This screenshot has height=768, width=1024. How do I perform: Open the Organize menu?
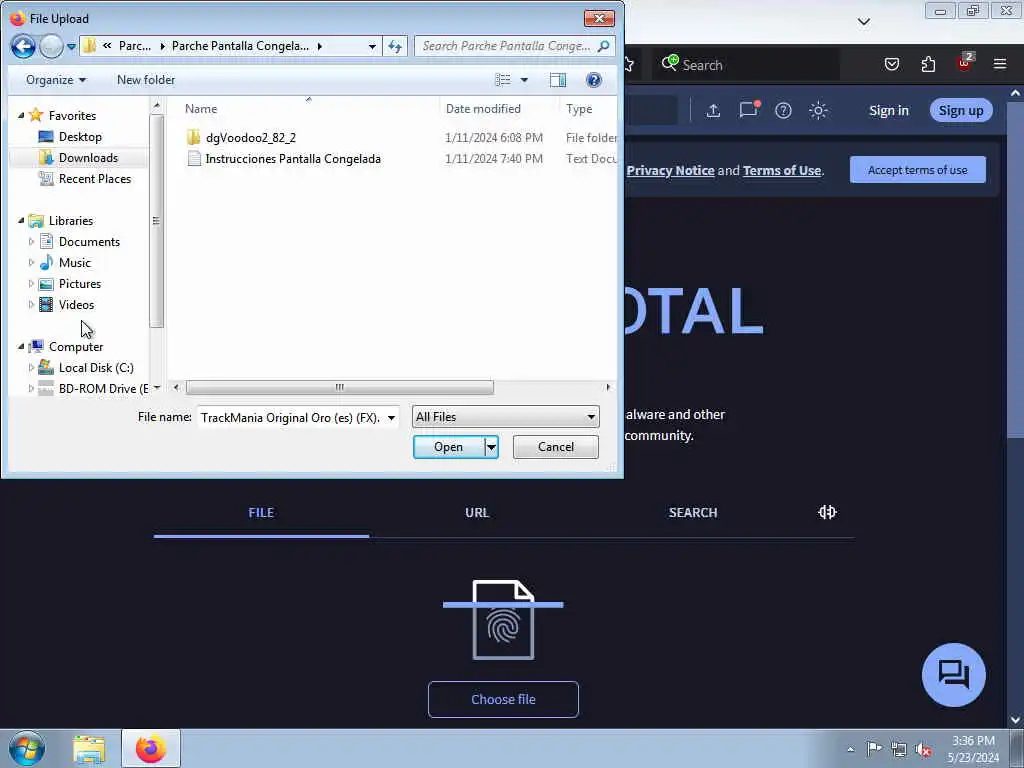click(56, 80)
